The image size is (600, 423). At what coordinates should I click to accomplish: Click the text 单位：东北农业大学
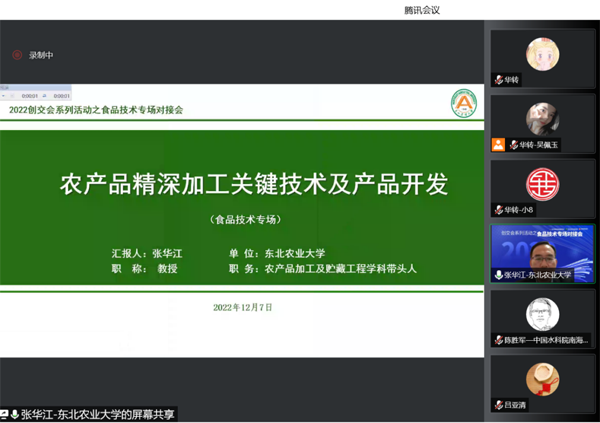point(277,253)
